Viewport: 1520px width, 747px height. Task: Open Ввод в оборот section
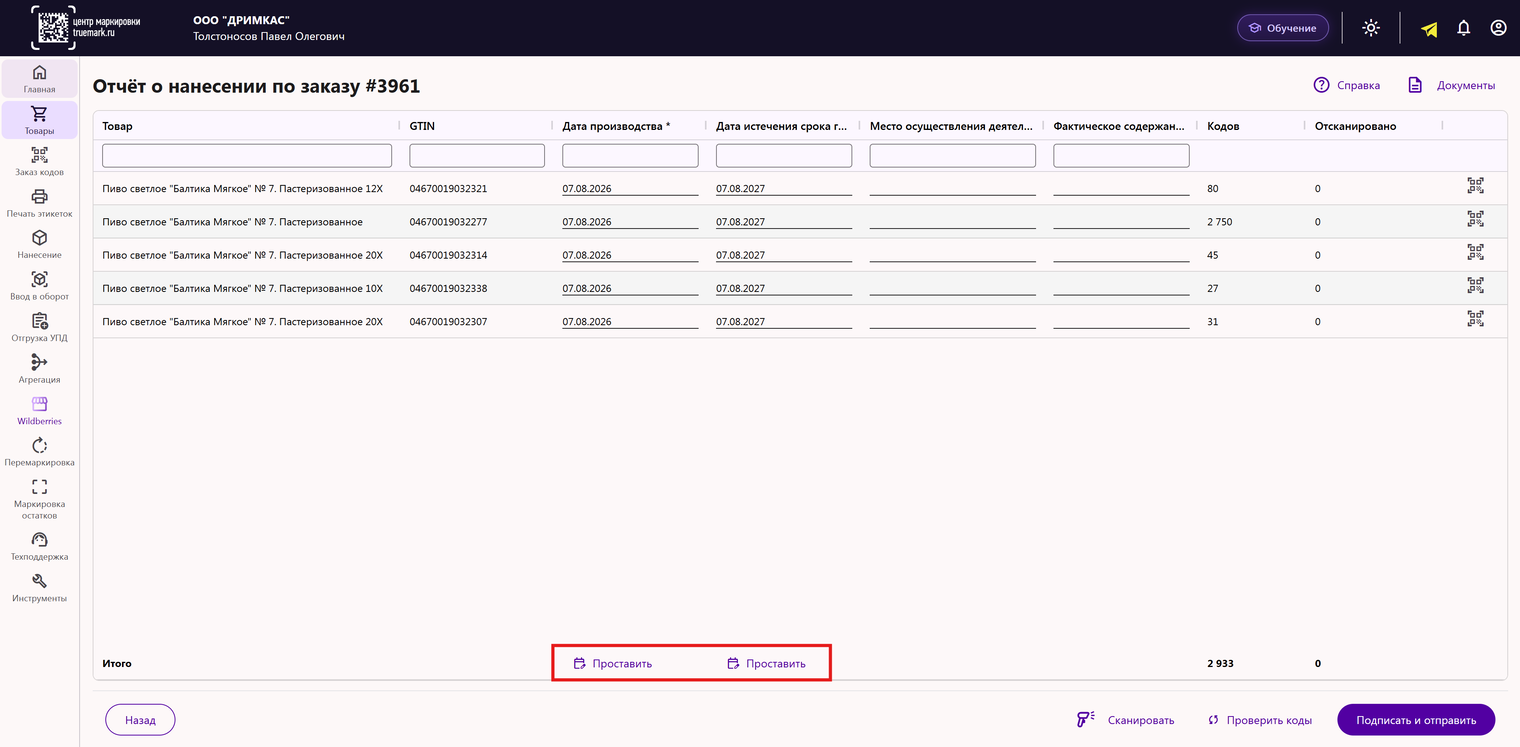pyautogui.click(x=39, y=286)
